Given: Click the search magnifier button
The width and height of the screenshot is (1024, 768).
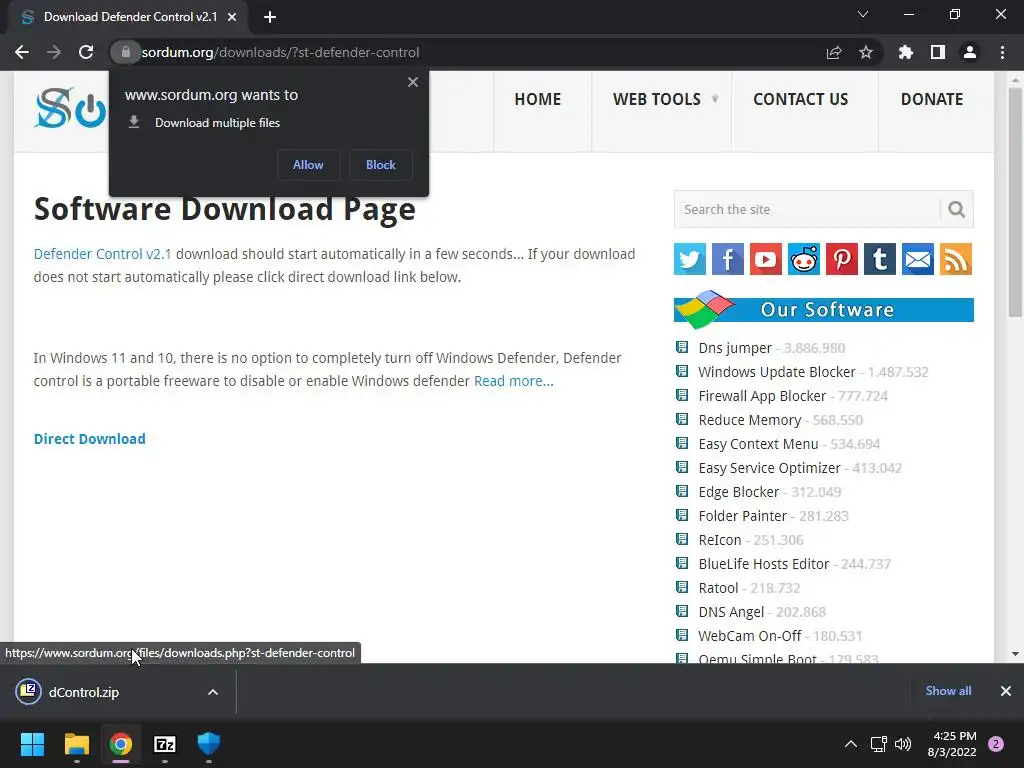Looking at the screenshot, I should 957,210.
